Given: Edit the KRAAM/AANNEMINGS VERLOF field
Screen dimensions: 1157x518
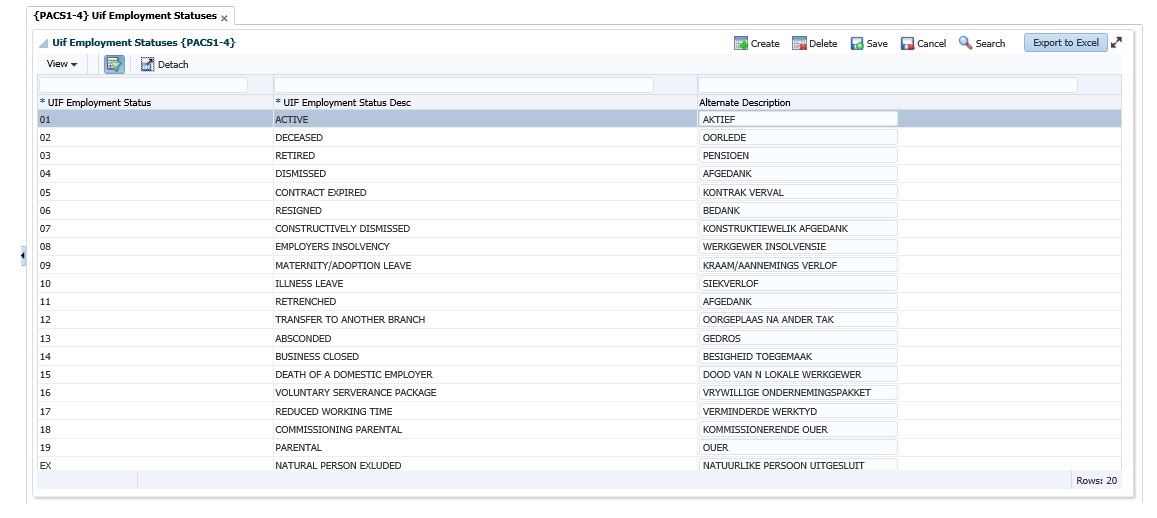Looking at the screenshot, I should (798, 265).
